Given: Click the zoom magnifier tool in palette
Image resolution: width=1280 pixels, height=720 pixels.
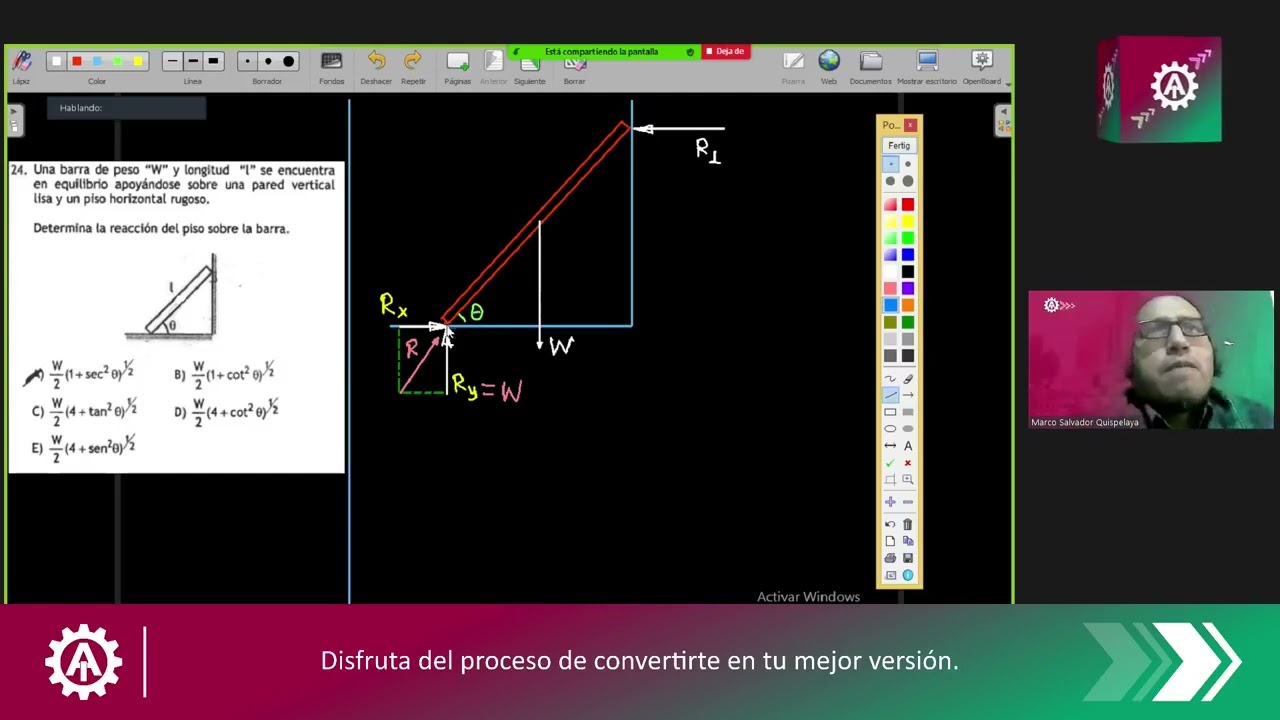Looking at the screenshot, I should [x=908, y=479].
